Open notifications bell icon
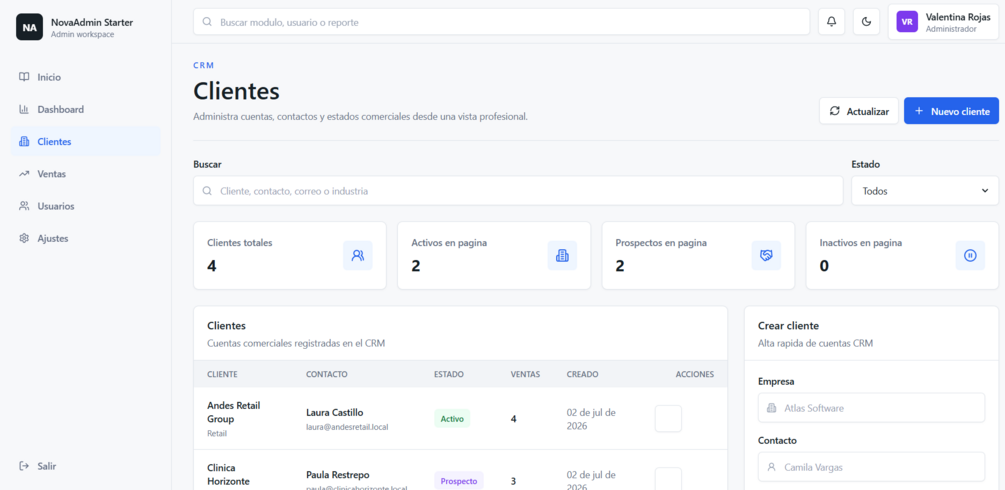This screenshot has height=490, width=1005. [831, 22]
